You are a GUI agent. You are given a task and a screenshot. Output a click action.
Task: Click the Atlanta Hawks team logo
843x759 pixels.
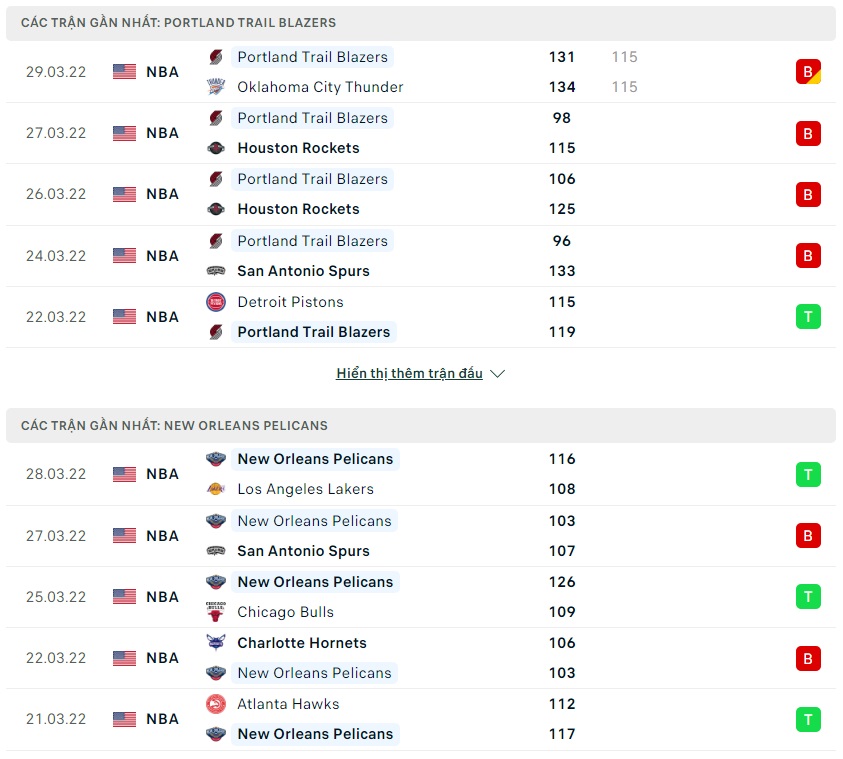coord(216,704)
